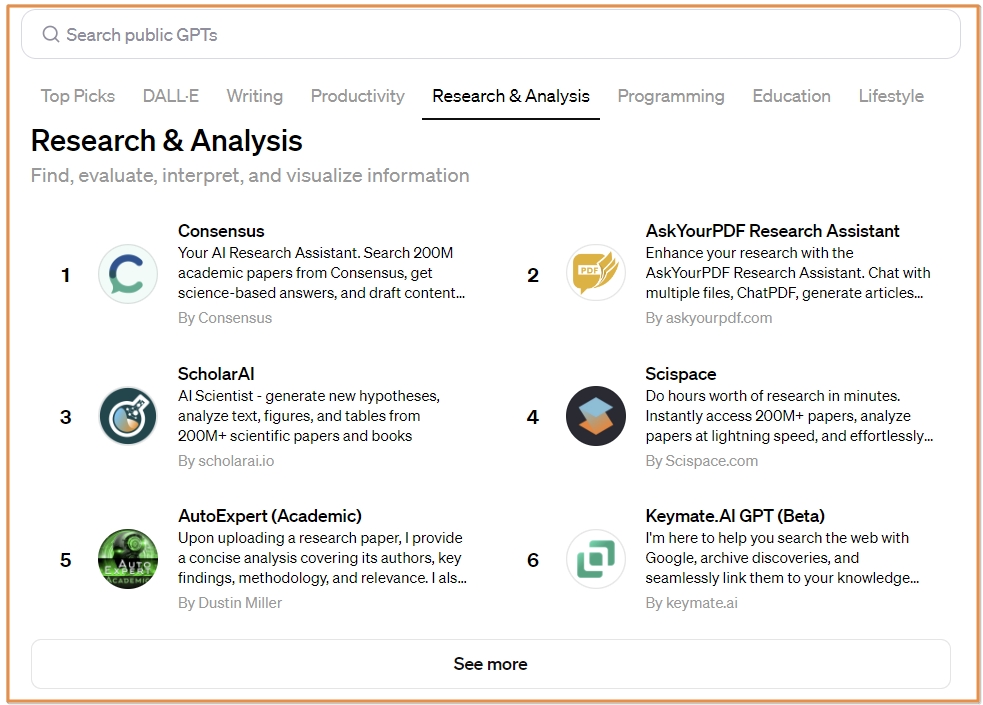The image size is (983, 705).
Task: Click the See more button
Action: point(491,664)
